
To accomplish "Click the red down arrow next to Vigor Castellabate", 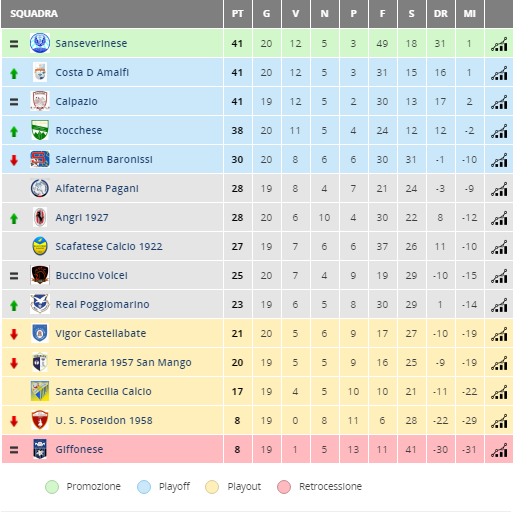I will (x=14, y=334).
